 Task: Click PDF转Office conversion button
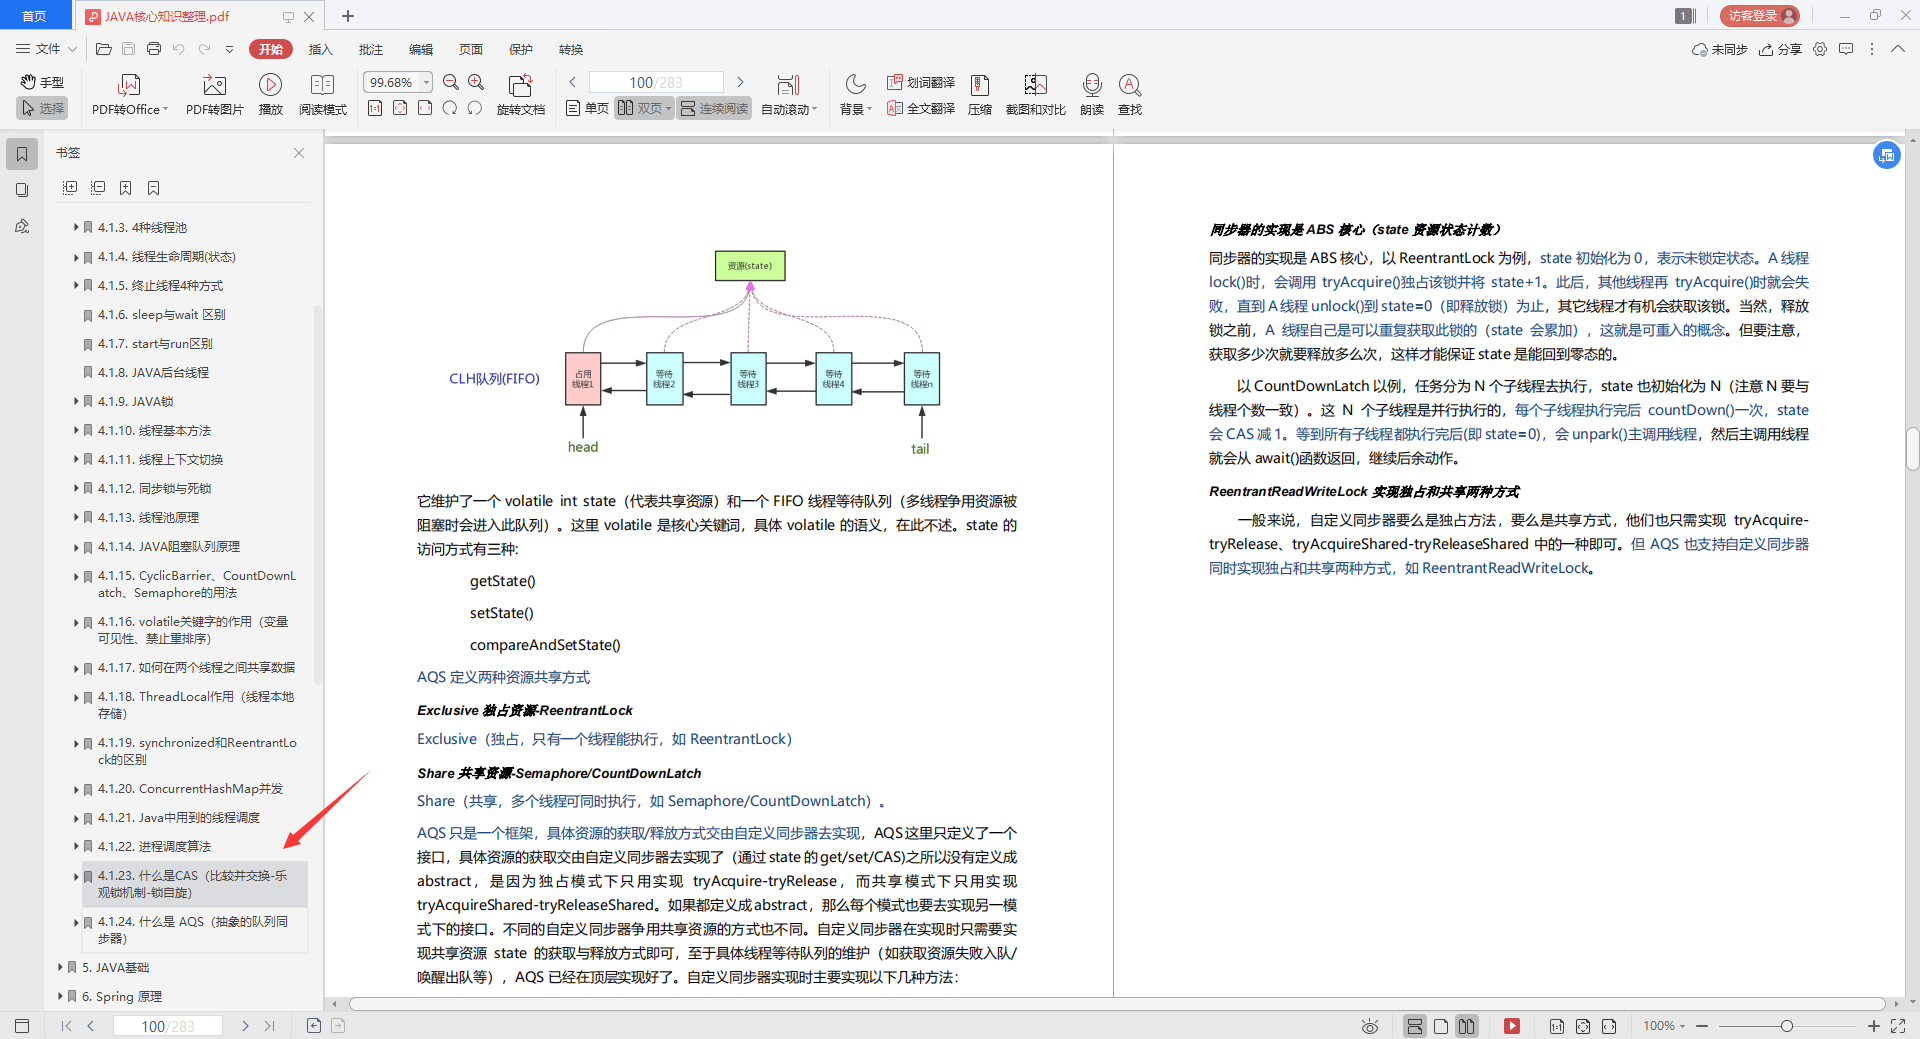coord(128,95)
